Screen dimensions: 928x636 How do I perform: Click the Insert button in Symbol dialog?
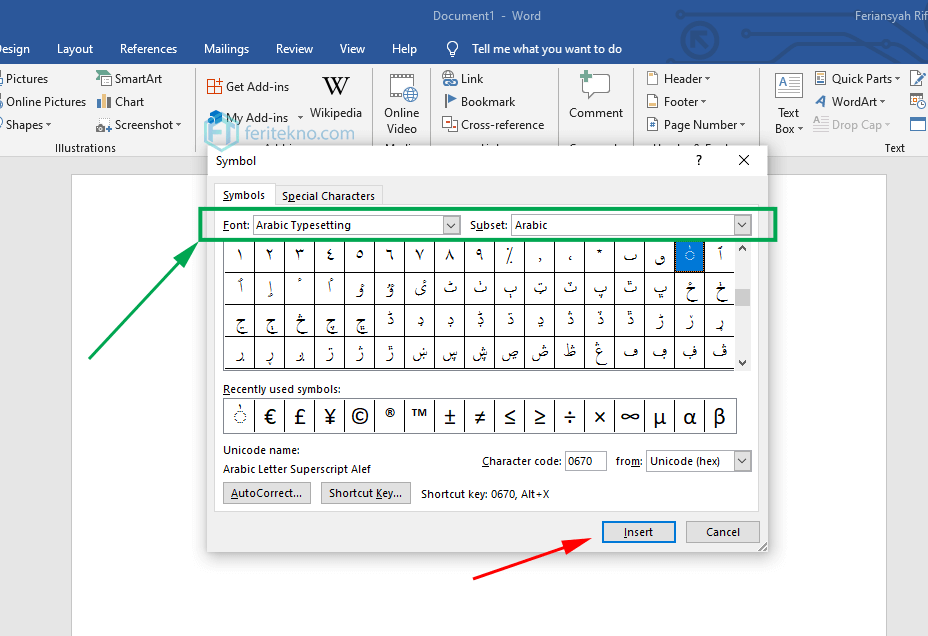(639, 532)
